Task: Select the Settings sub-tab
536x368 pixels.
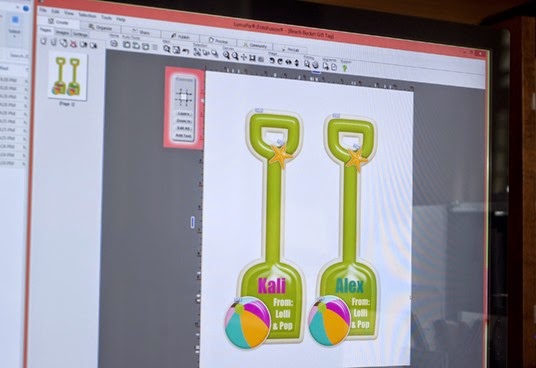Action: tap(80, 35)
